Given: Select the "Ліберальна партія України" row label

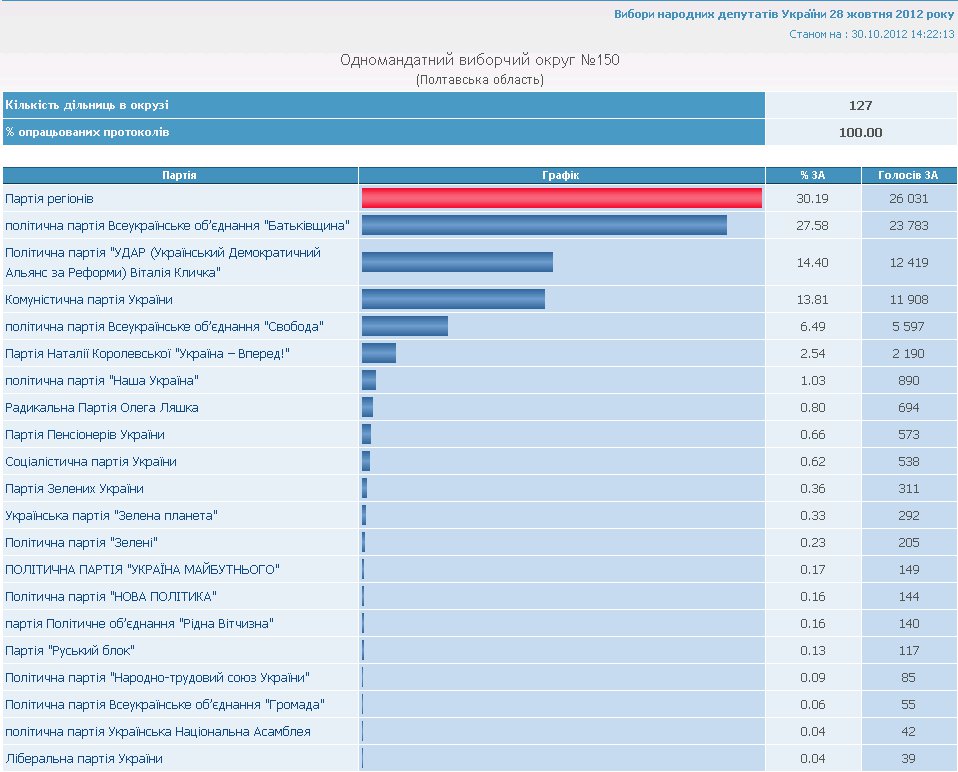Looking at the screenshot, I should pyautogui.click(x=84, y=758).
